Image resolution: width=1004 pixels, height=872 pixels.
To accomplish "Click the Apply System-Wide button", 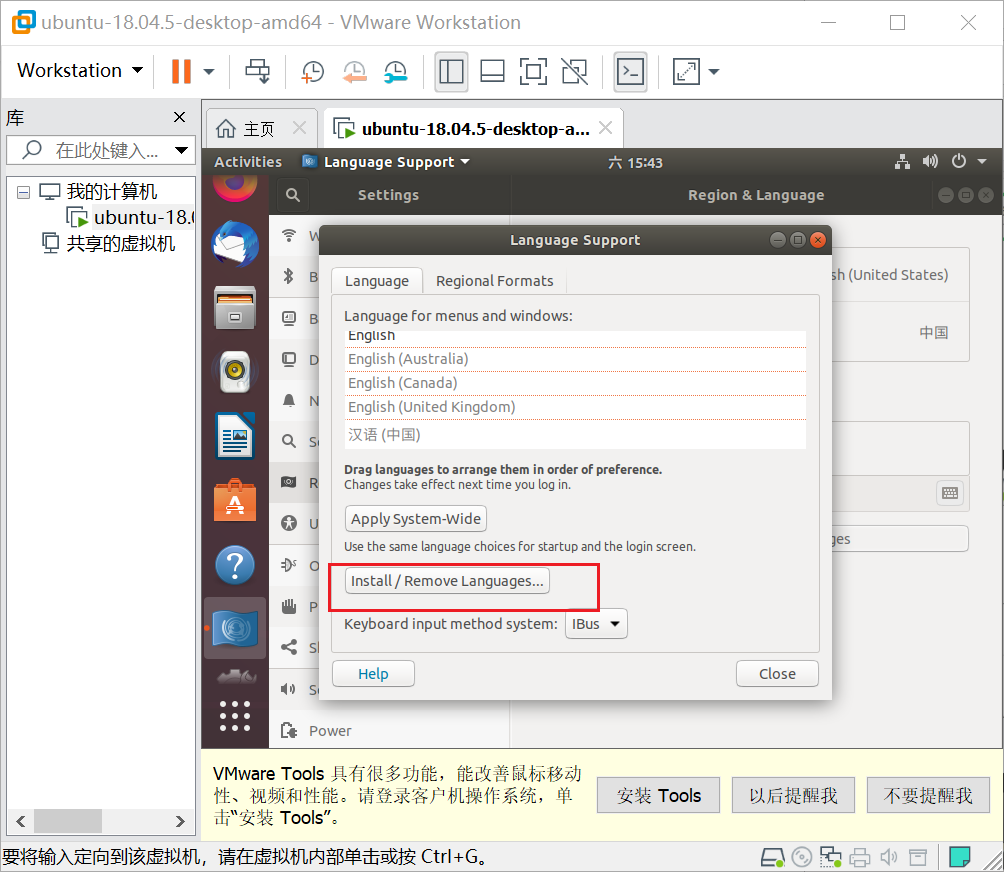I will [x=416, y=519].
